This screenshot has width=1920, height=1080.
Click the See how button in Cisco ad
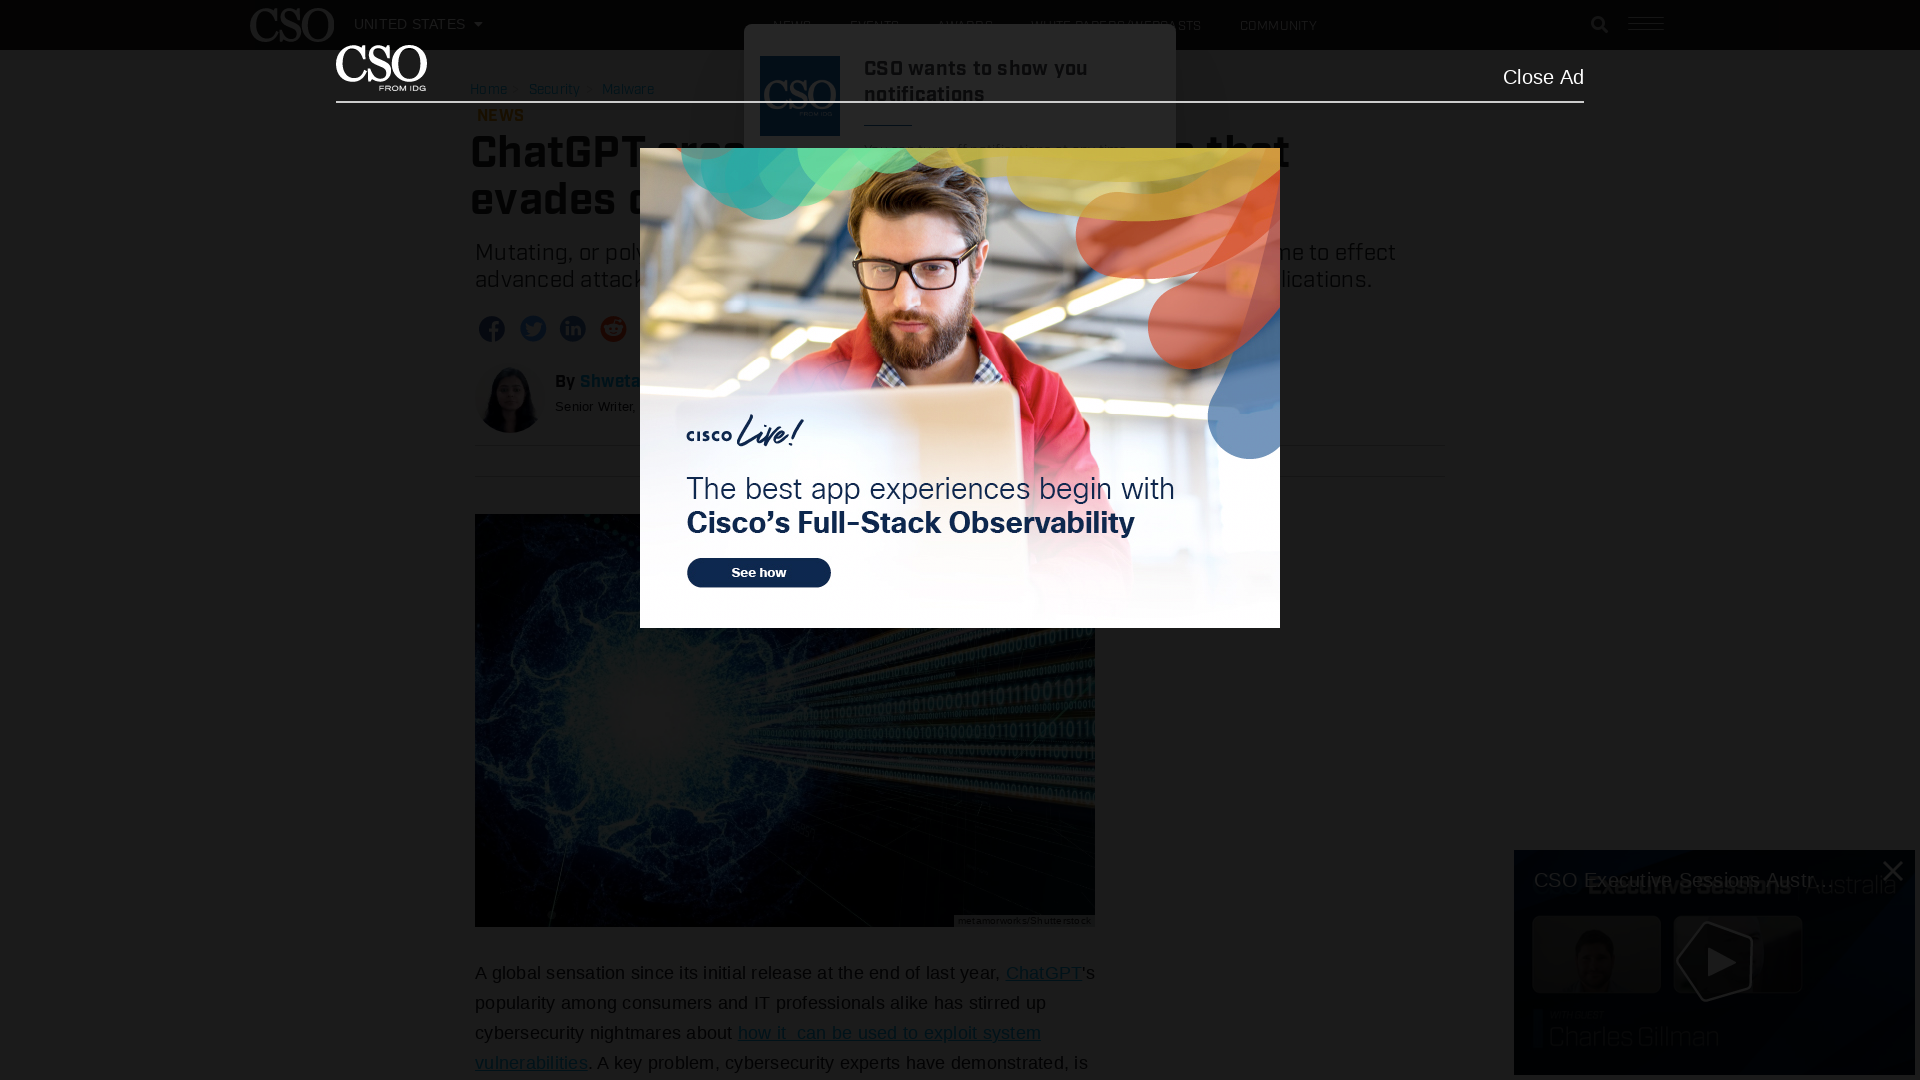758,572
